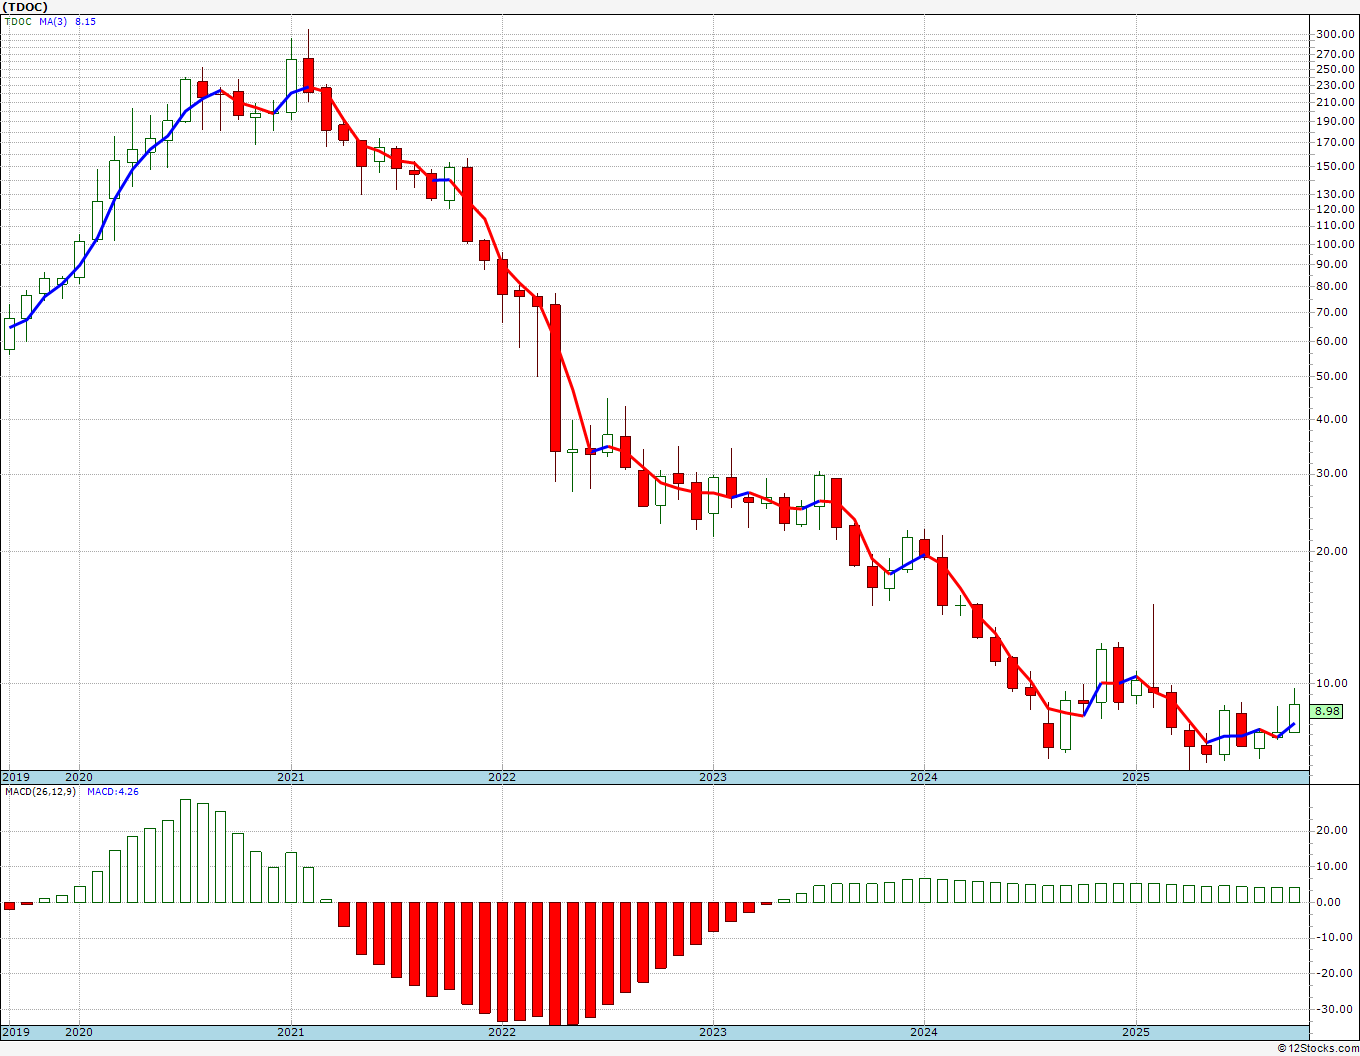The height and width of the screenshot is (1056, 1360).
Task: Select the 190.00 price axis label
Action: (1335, 121)
